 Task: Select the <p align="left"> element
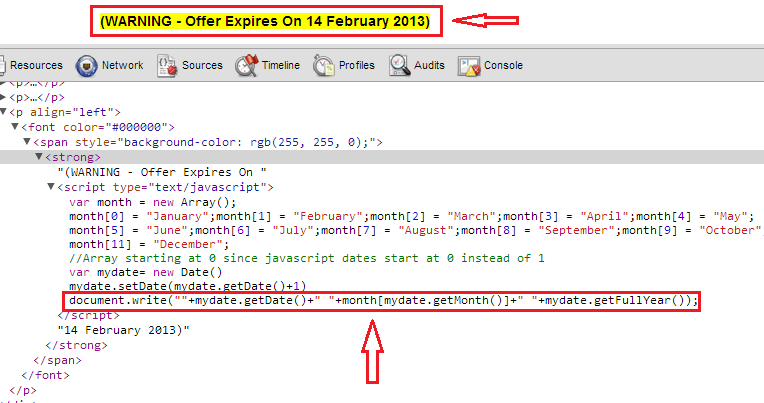(x=65, y=112)
